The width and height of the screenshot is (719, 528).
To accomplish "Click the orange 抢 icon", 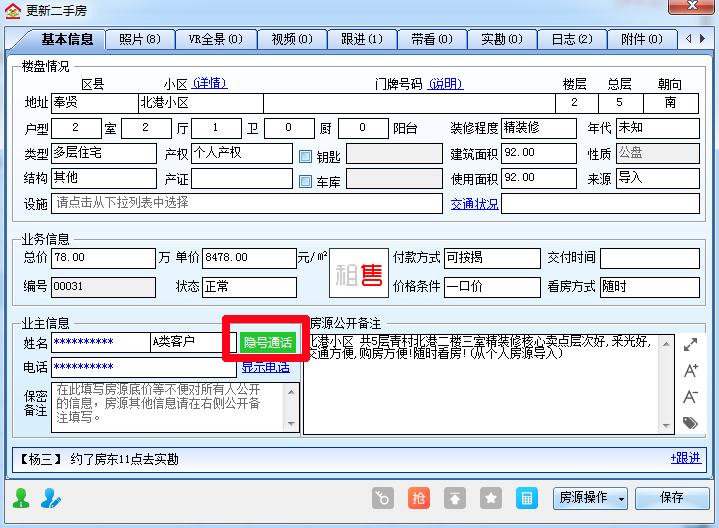I will 419,498.
